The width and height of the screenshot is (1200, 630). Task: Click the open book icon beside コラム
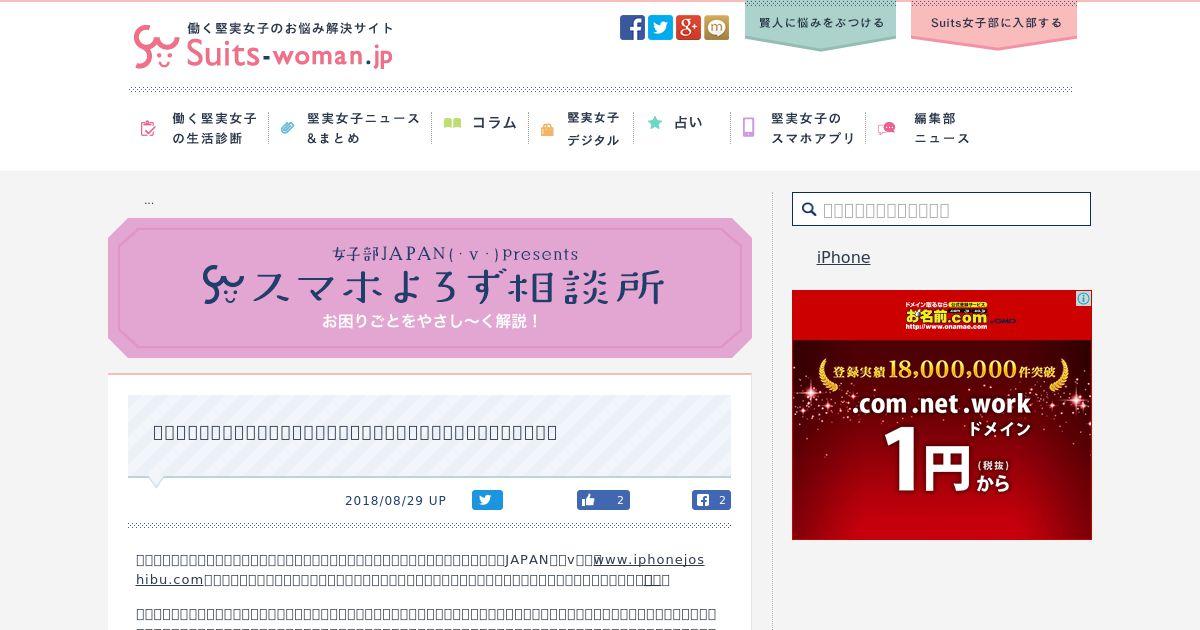(452, 123)
